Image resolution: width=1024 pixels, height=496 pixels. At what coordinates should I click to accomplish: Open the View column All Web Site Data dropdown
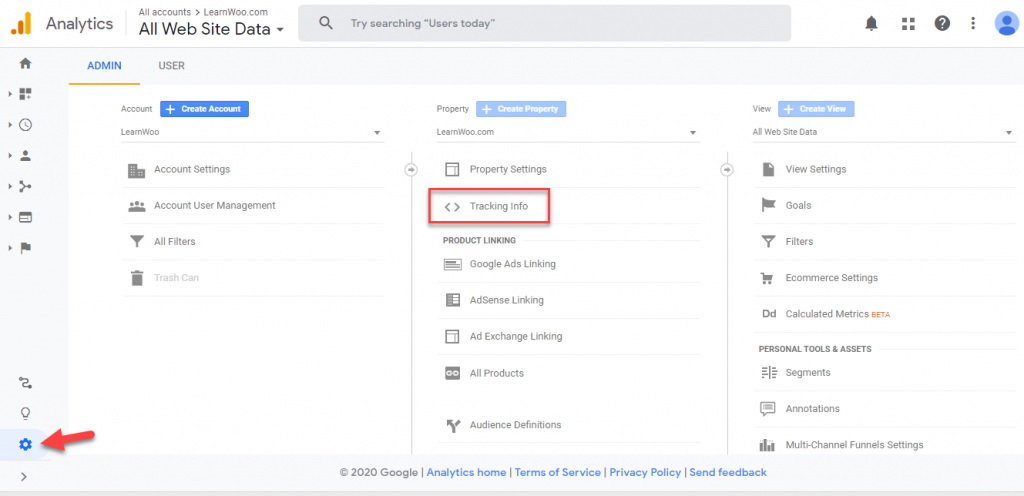884,132
